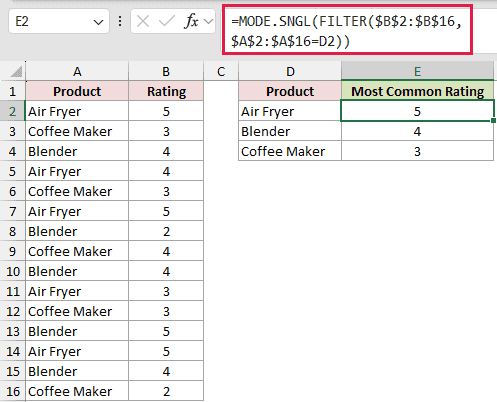Expand dropdown arrow beside fx button
Viewport: 497px width, 402px height.
[209, 22]
